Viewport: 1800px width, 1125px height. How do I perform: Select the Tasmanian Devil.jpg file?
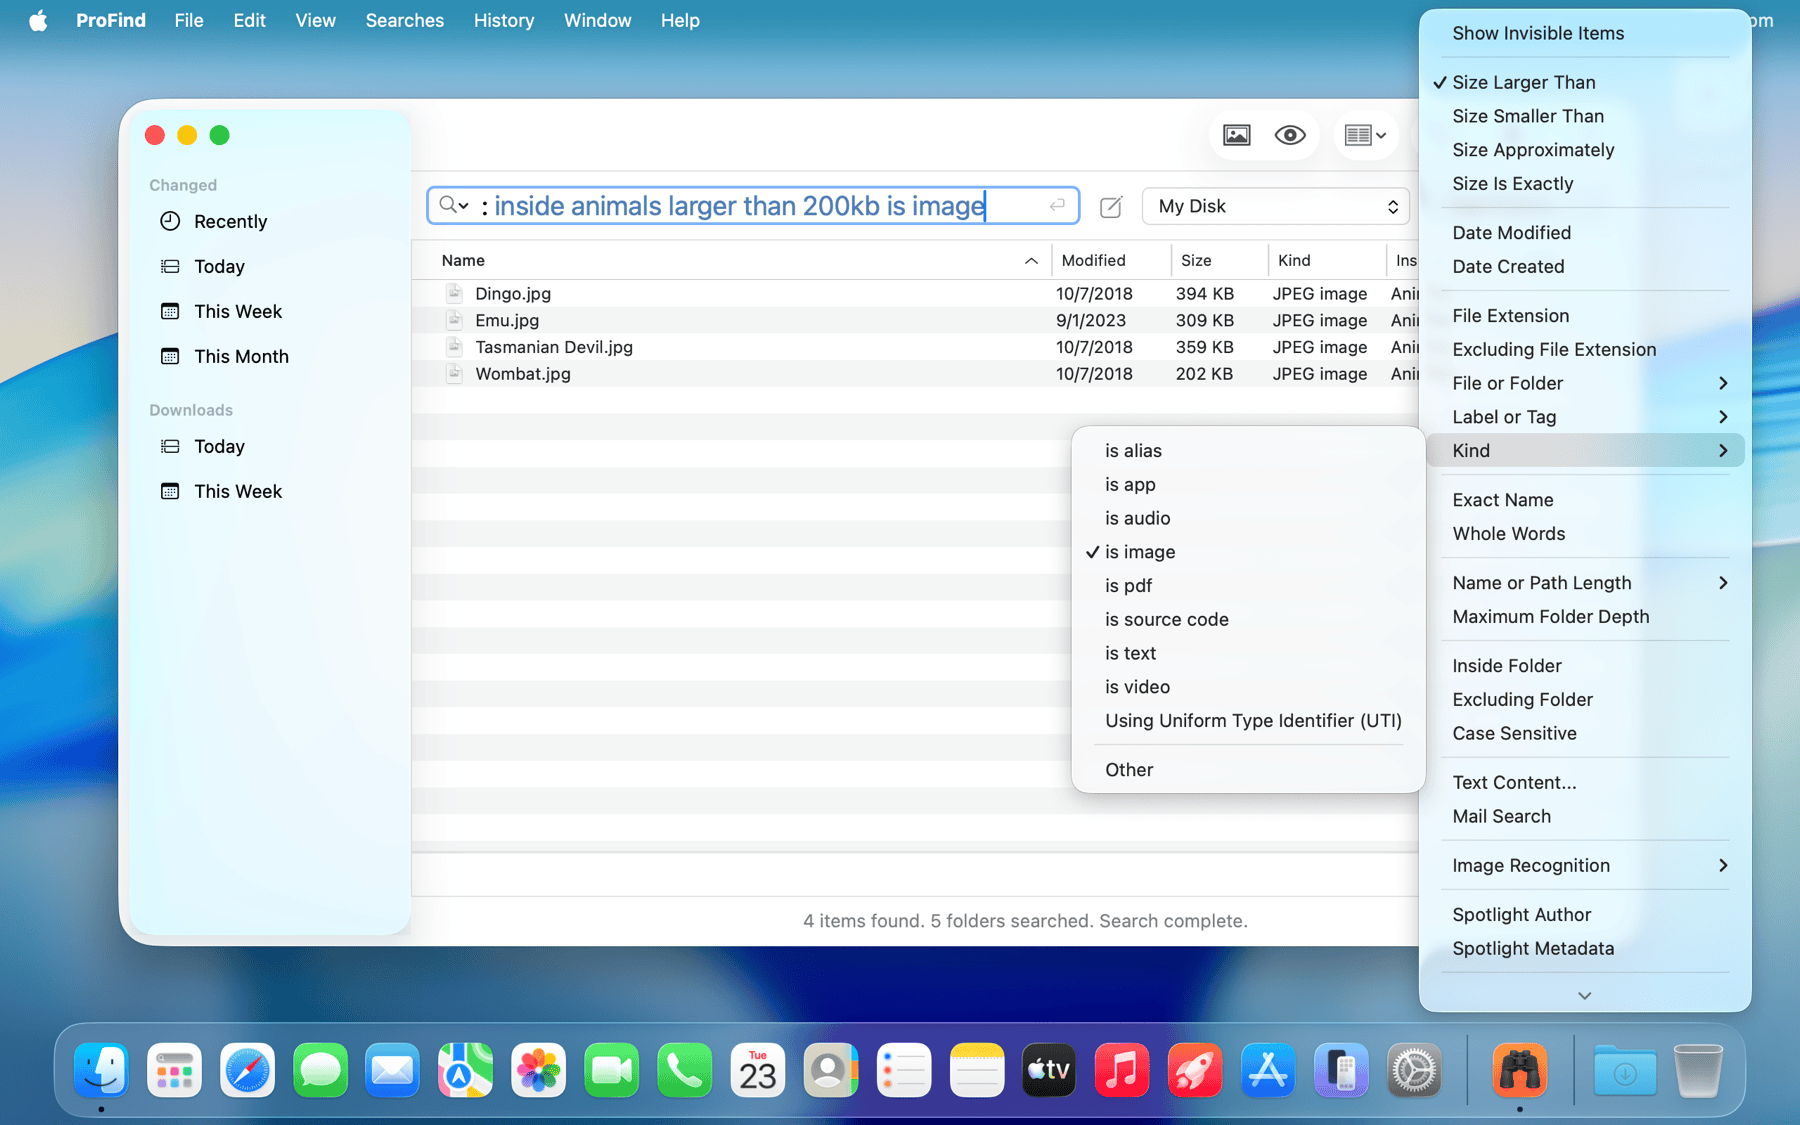click(915, 347)
